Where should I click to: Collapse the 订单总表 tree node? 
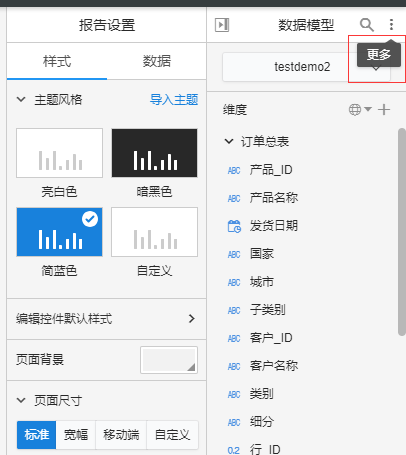coord(229,141)
